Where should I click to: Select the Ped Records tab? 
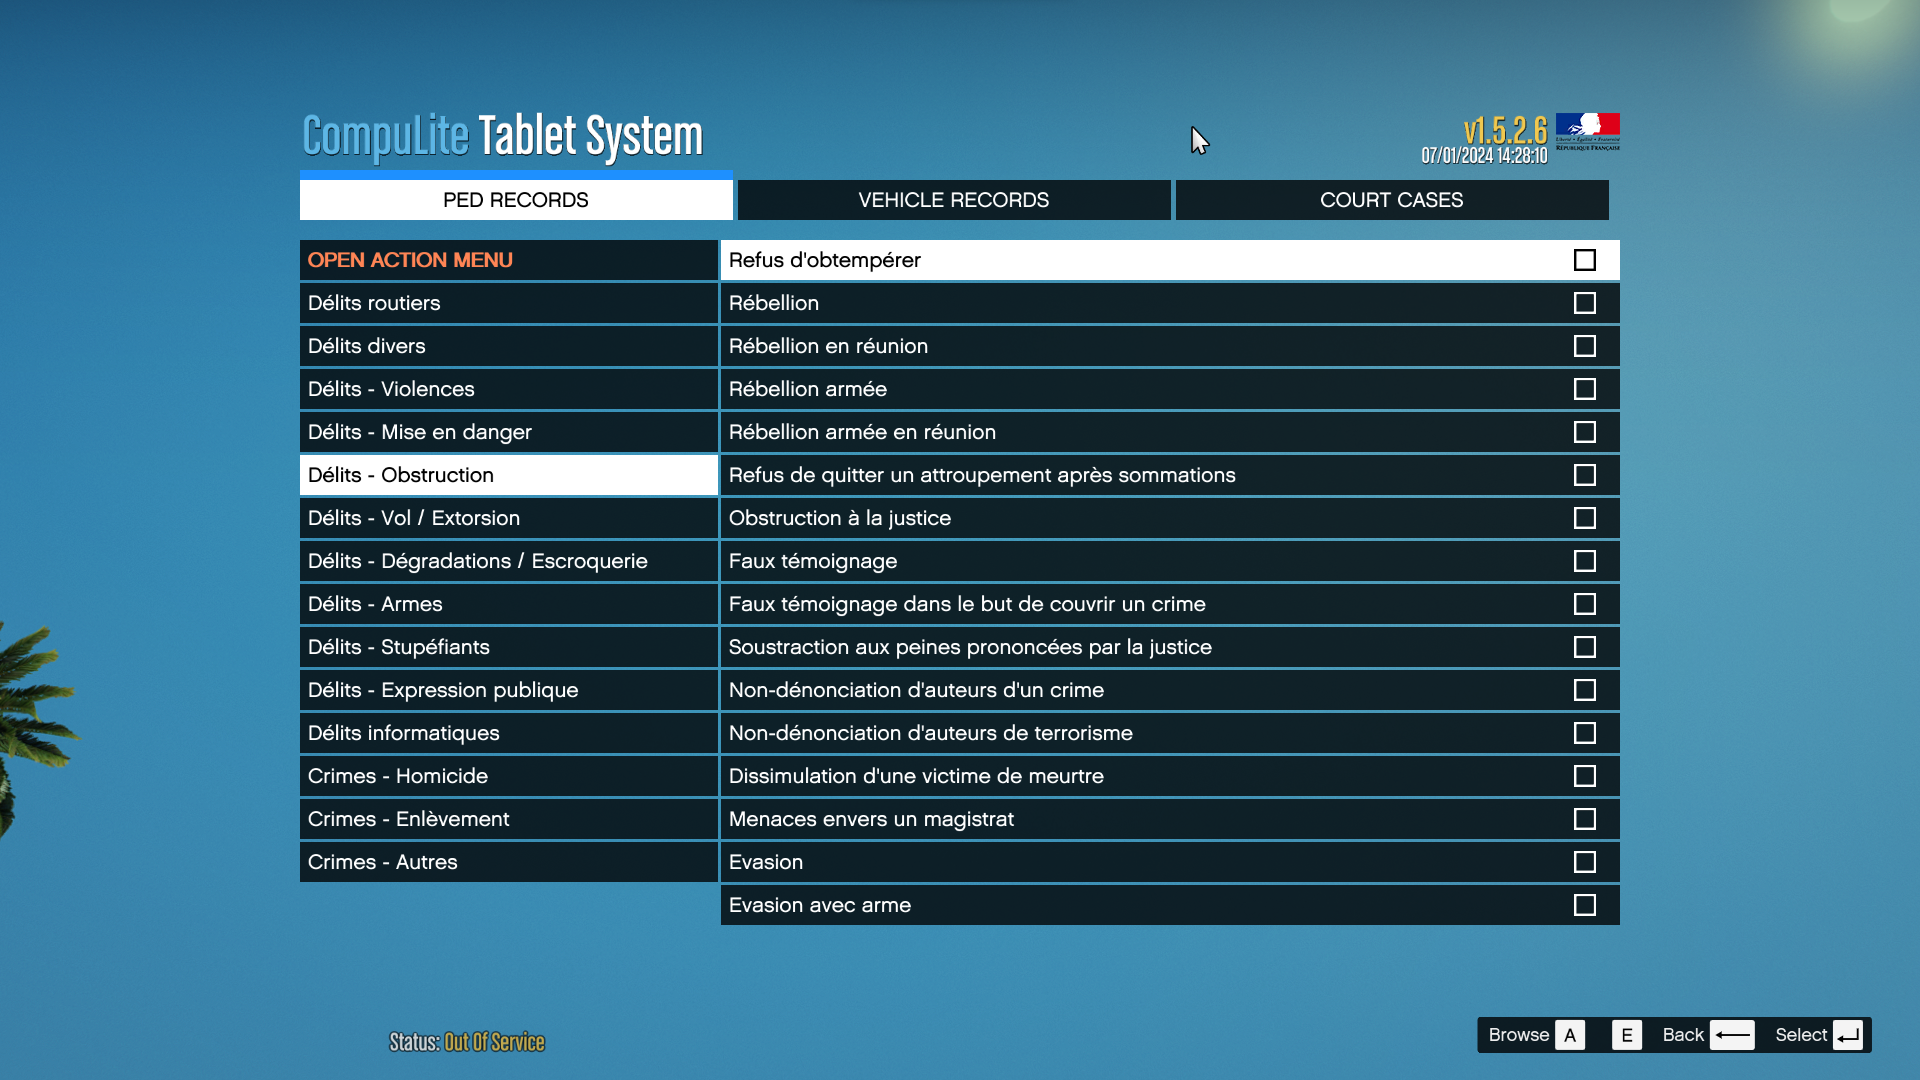pyautogui.click(x=515, y=200)
